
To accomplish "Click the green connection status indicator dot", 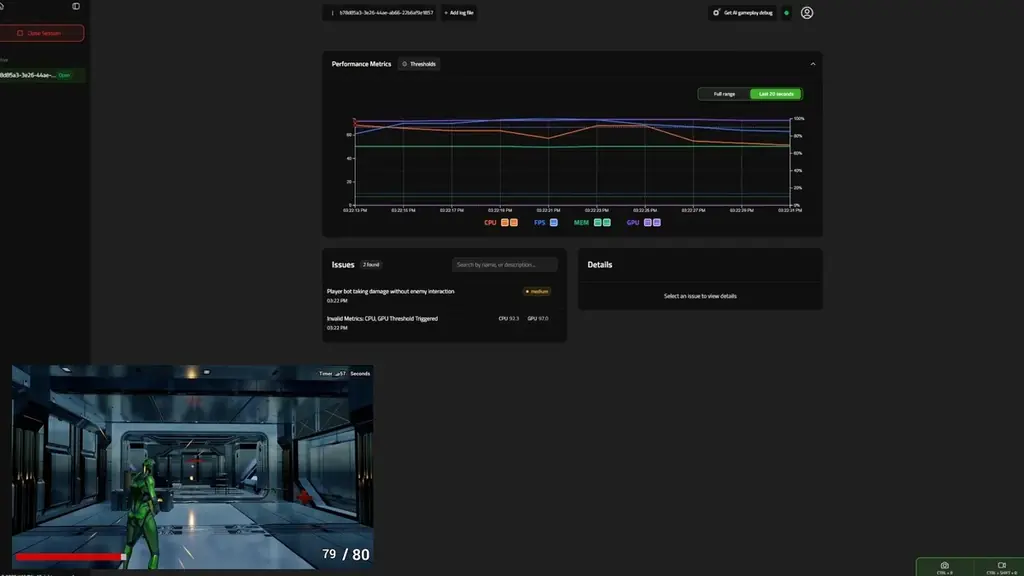I will (x=784, y=12).
